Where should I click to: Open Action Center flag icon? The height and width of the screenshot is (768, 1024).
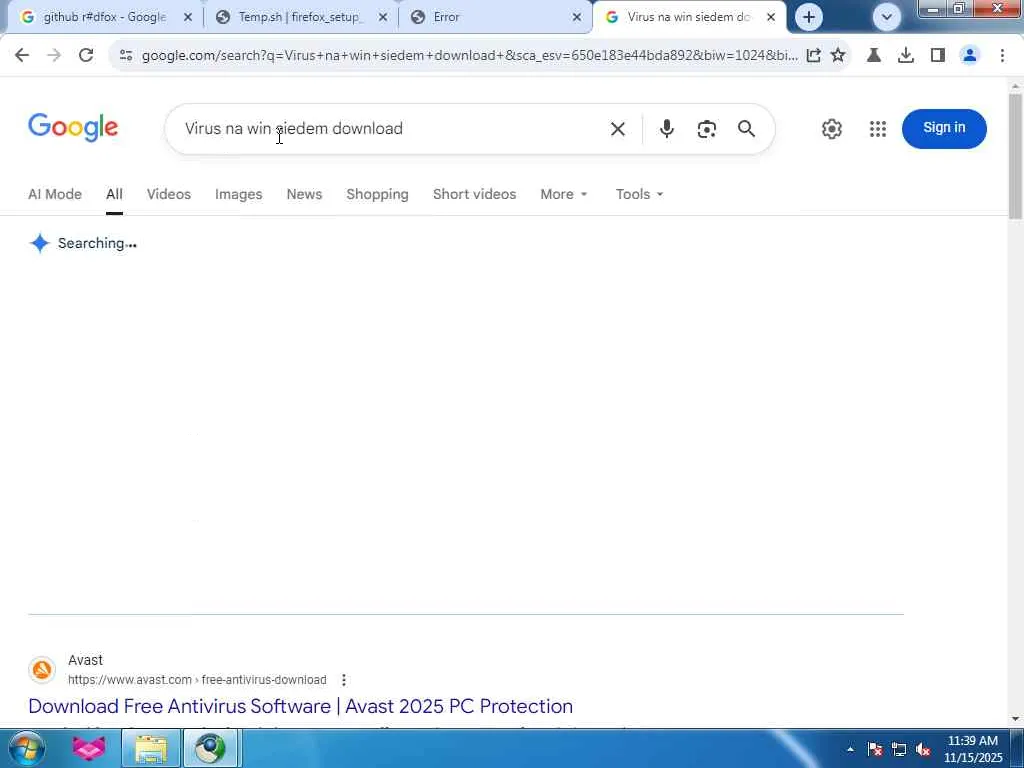tap(875, 750)
